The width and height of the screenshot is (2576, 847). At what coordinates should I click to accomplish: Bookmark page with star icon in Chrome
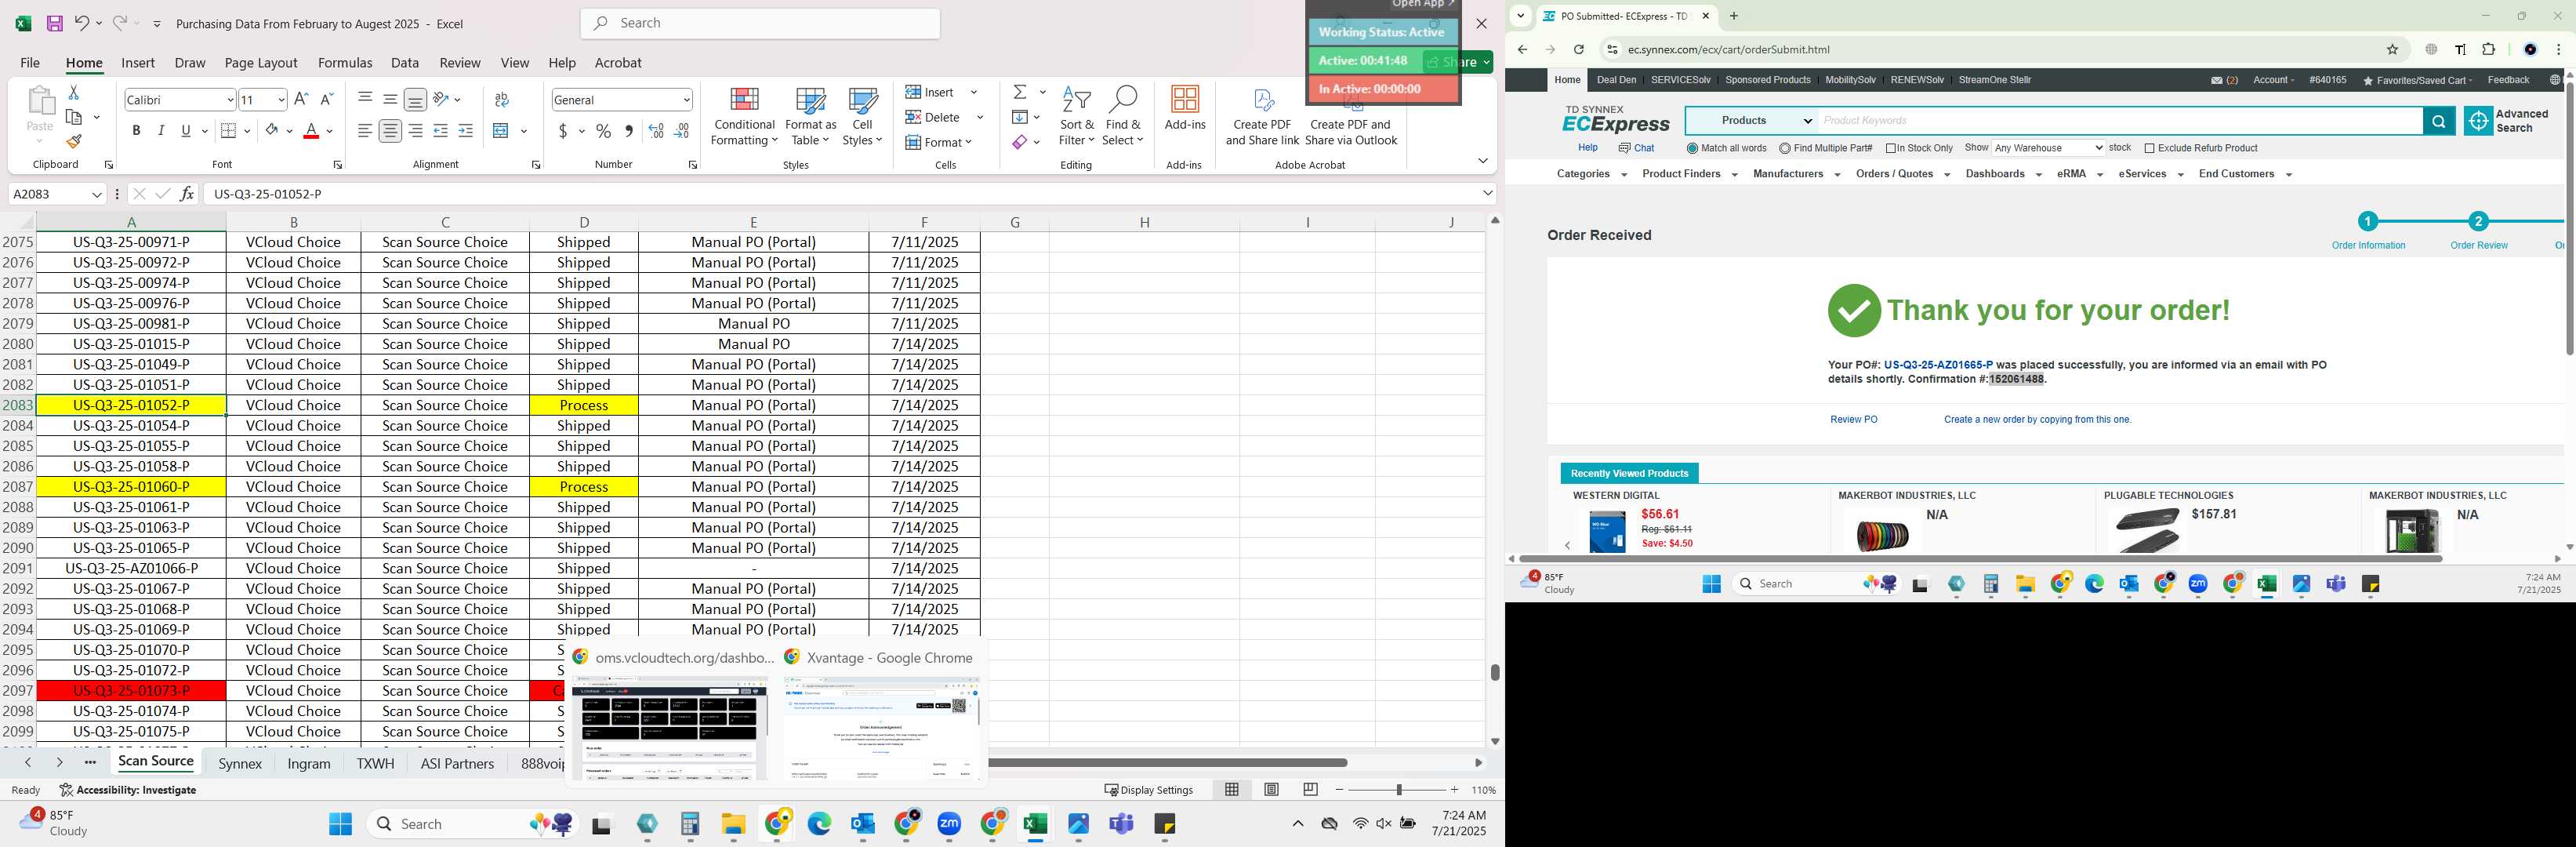2393,49
